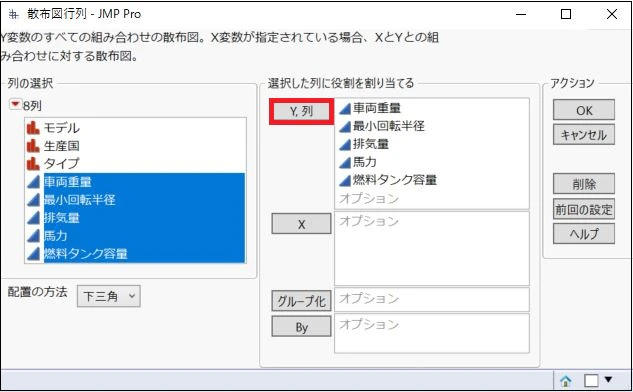The height and width of the screenshot is (392, 633).
Task: Open help with ヘルプ button
Action: click(x=584, y=234)
